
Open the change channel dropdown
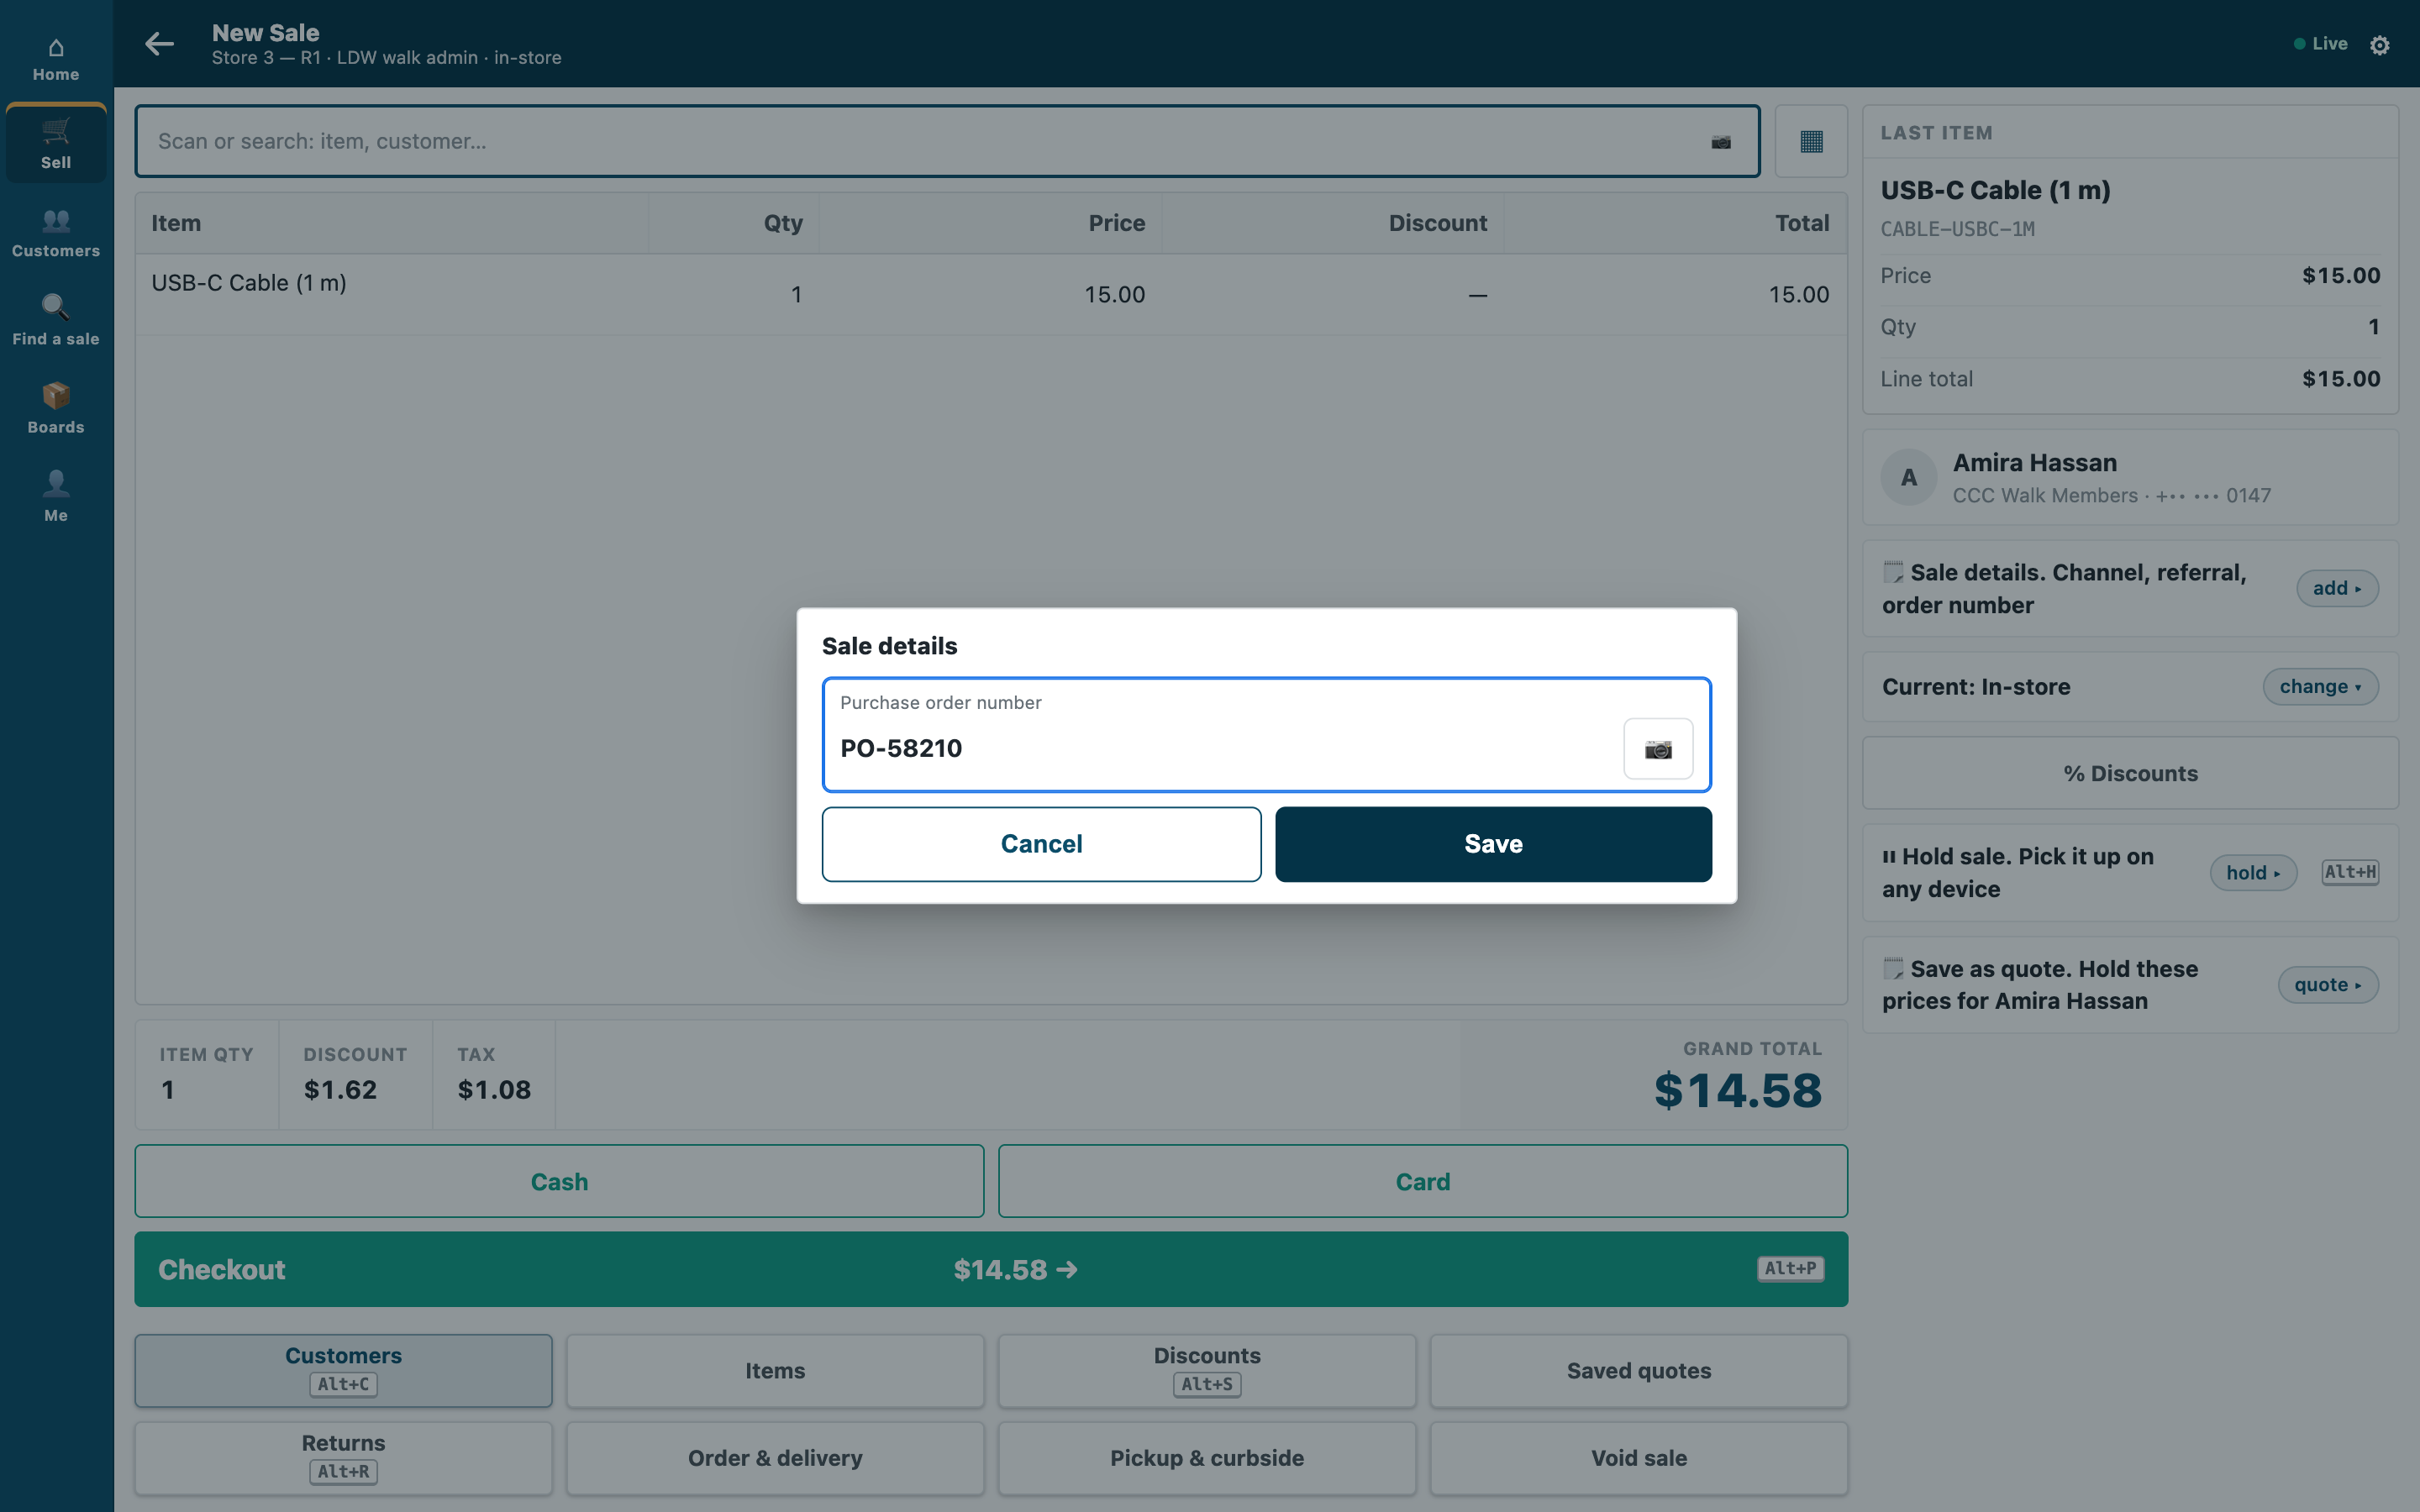point(2320,687)
